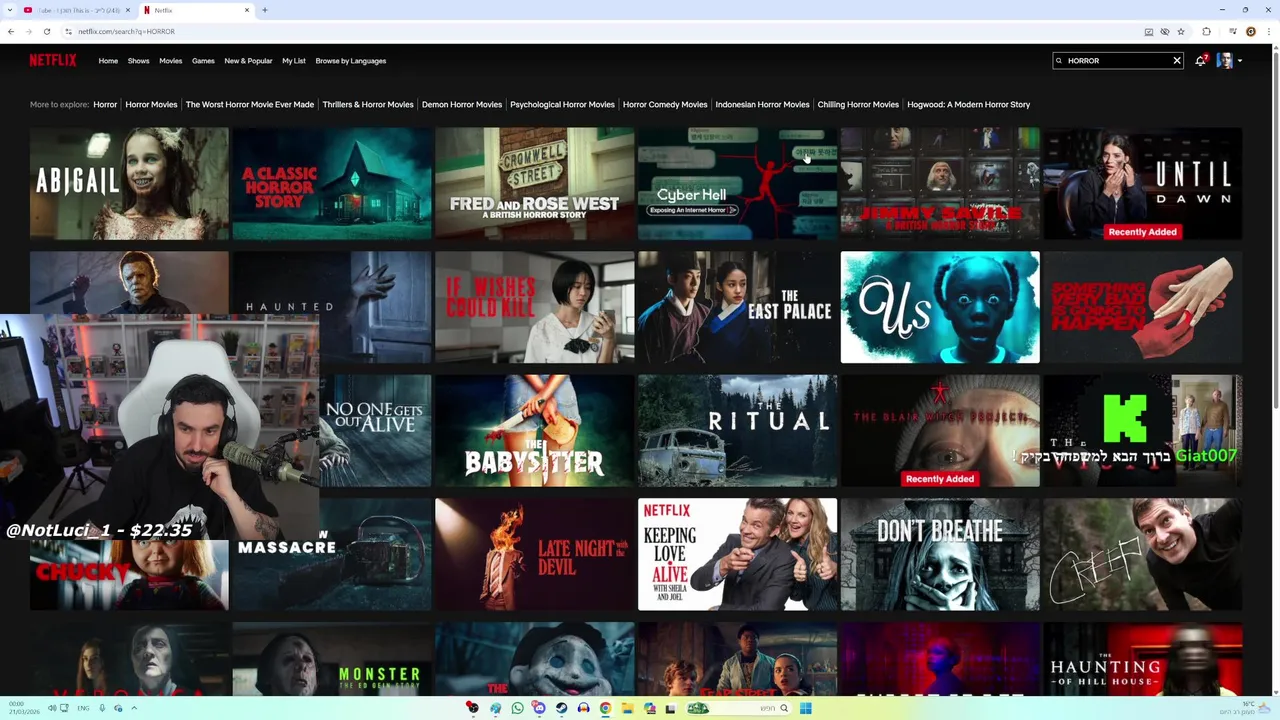Click the taskbar volume speaker icon
This screenshot has width=1280, height=720.
pos(52,708)
